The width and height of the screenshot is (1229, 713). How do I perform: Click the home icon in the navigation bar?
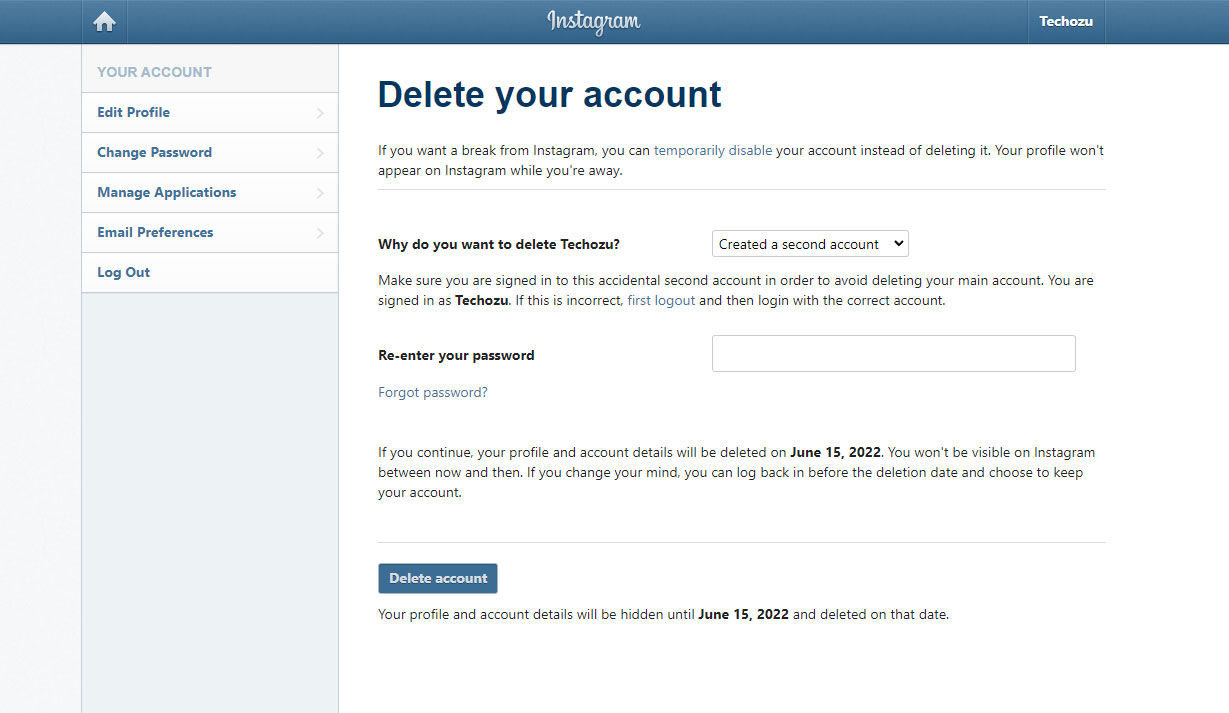tap(104, 21)
